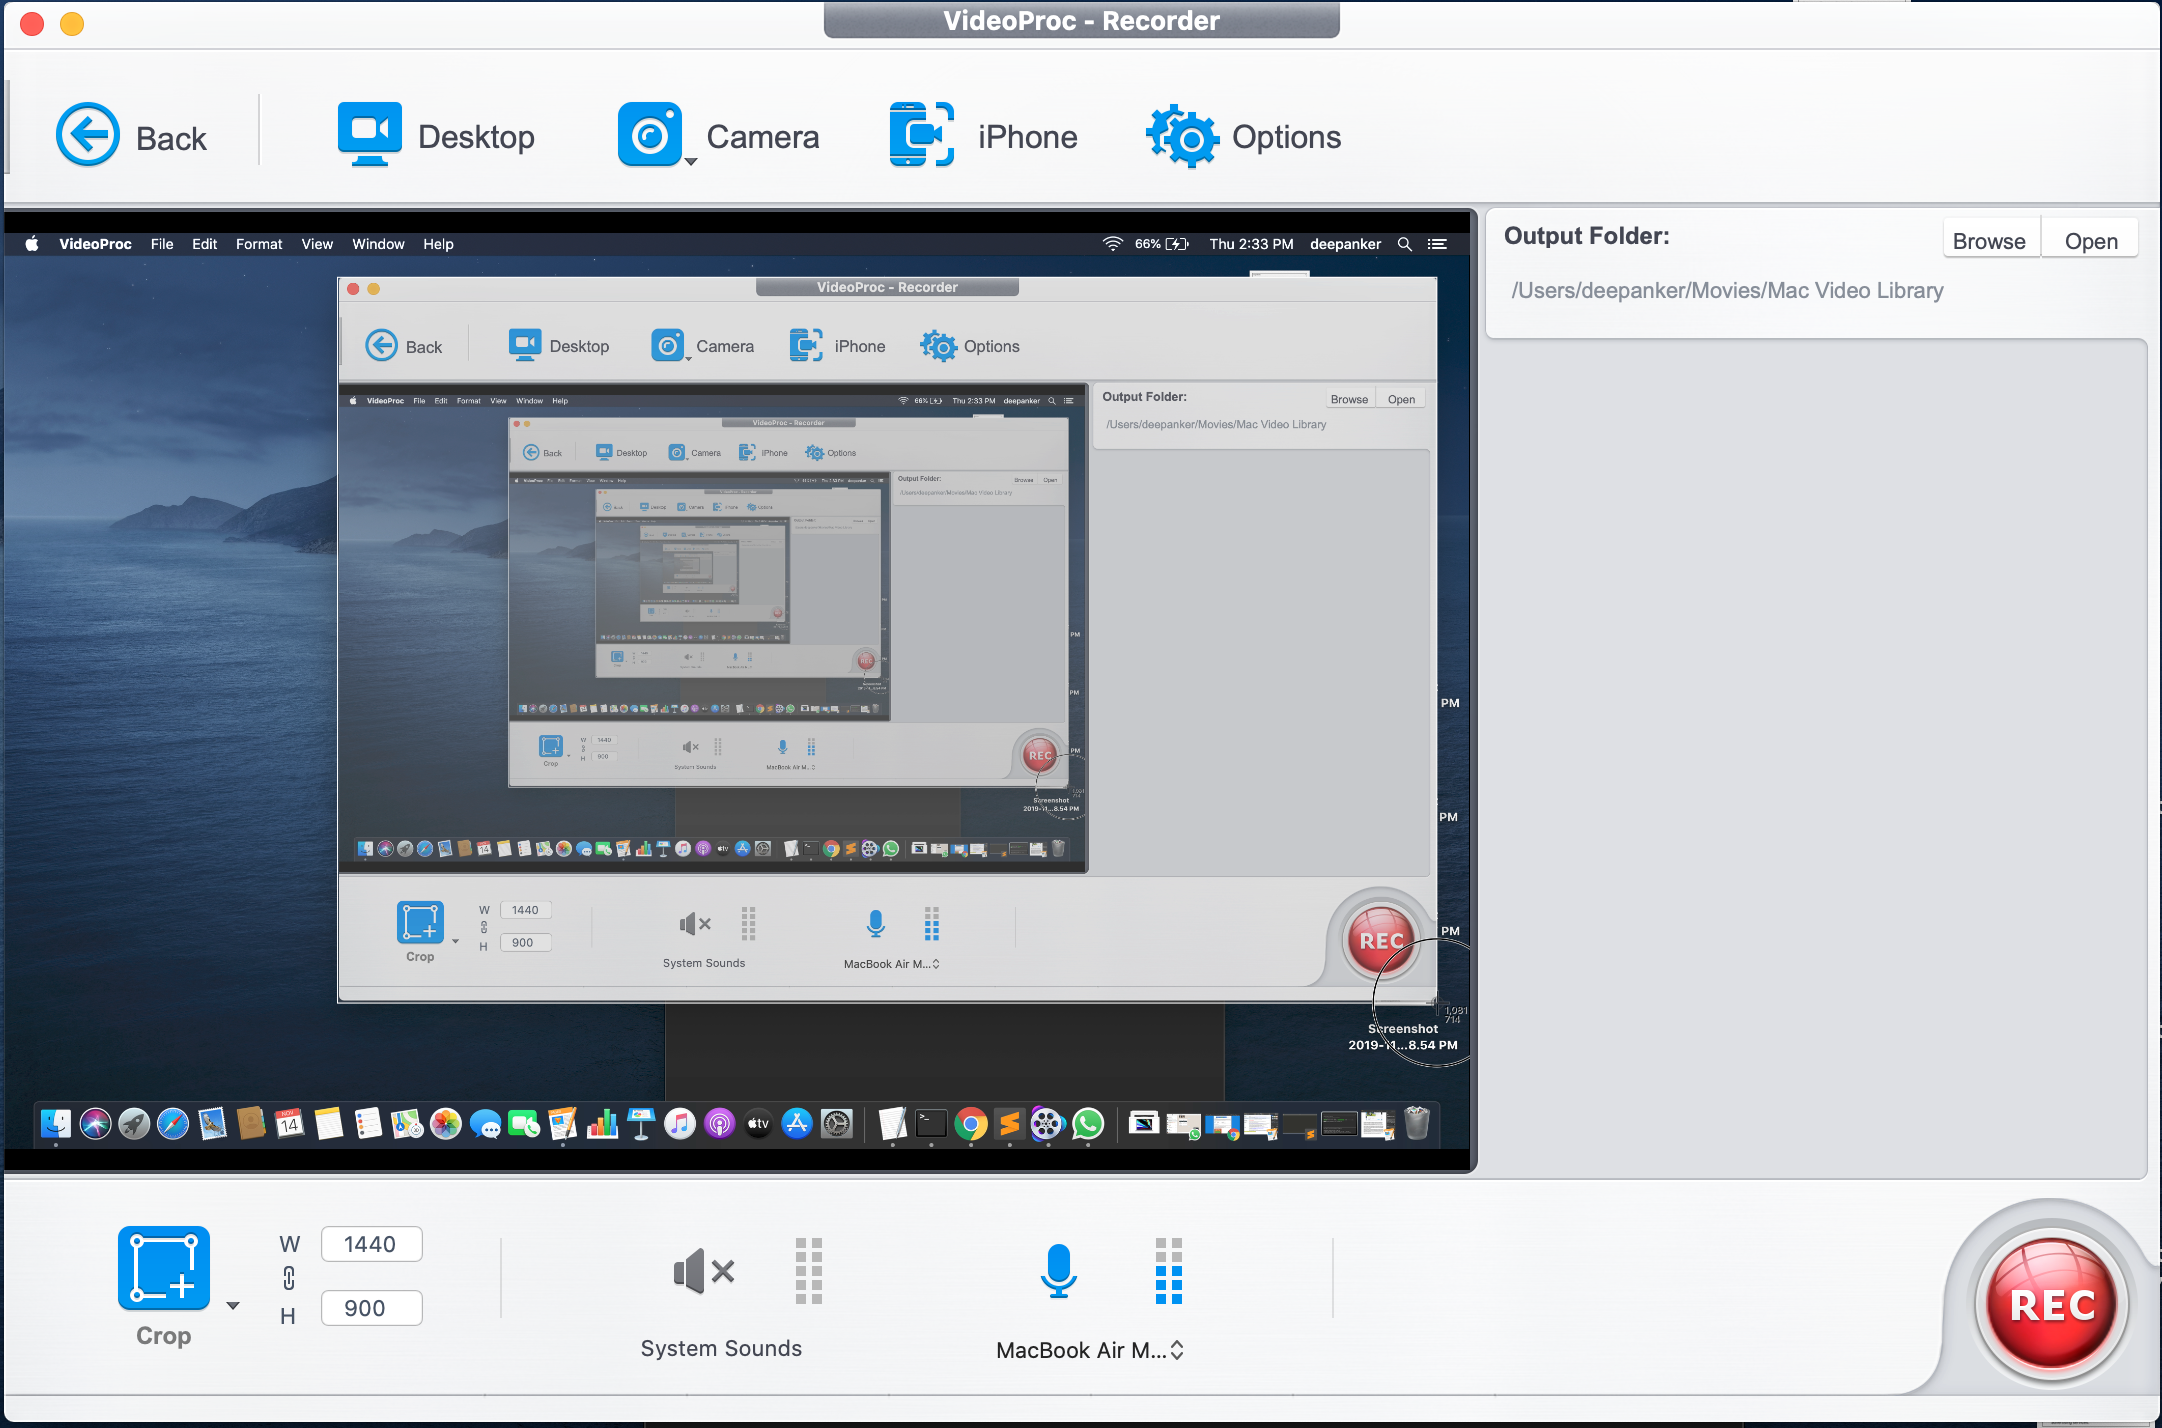Click Calendar icon showing 14 in preview dock

pos(290,1124)
